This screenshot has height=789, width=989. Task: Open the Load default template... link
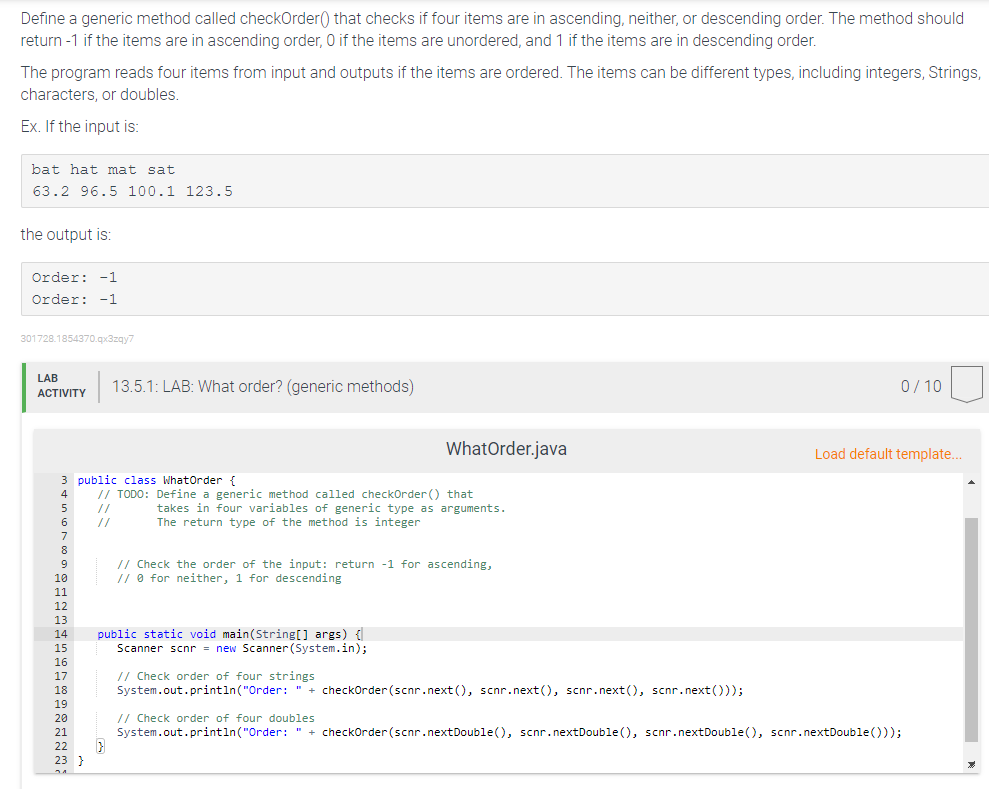[x=887, y=454]
